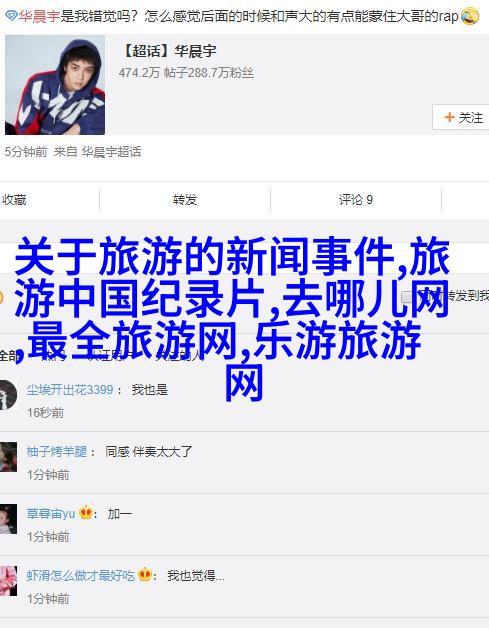Follow the super topic with 关注

(461, 117)
